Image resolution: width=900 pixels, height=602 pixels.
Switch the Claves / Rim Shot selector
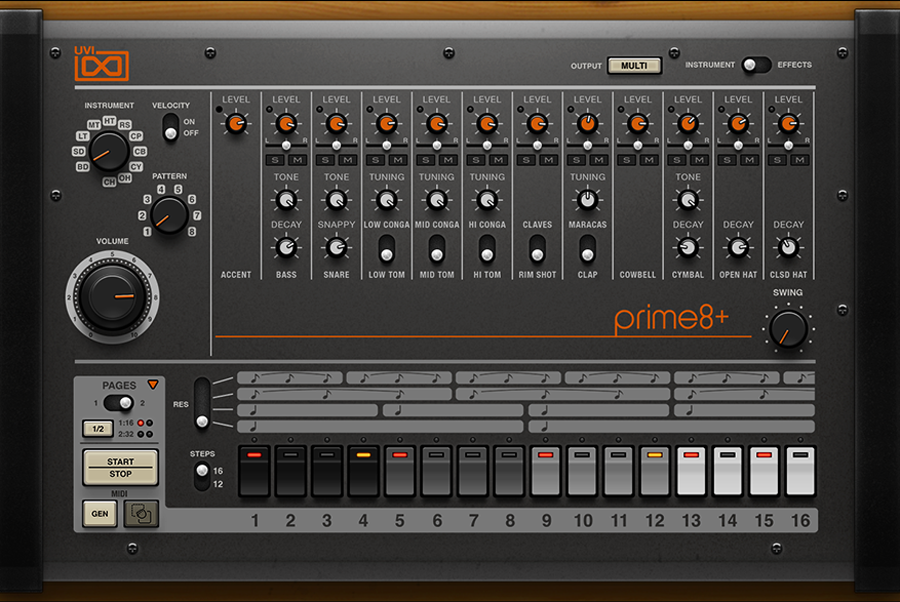537,248
